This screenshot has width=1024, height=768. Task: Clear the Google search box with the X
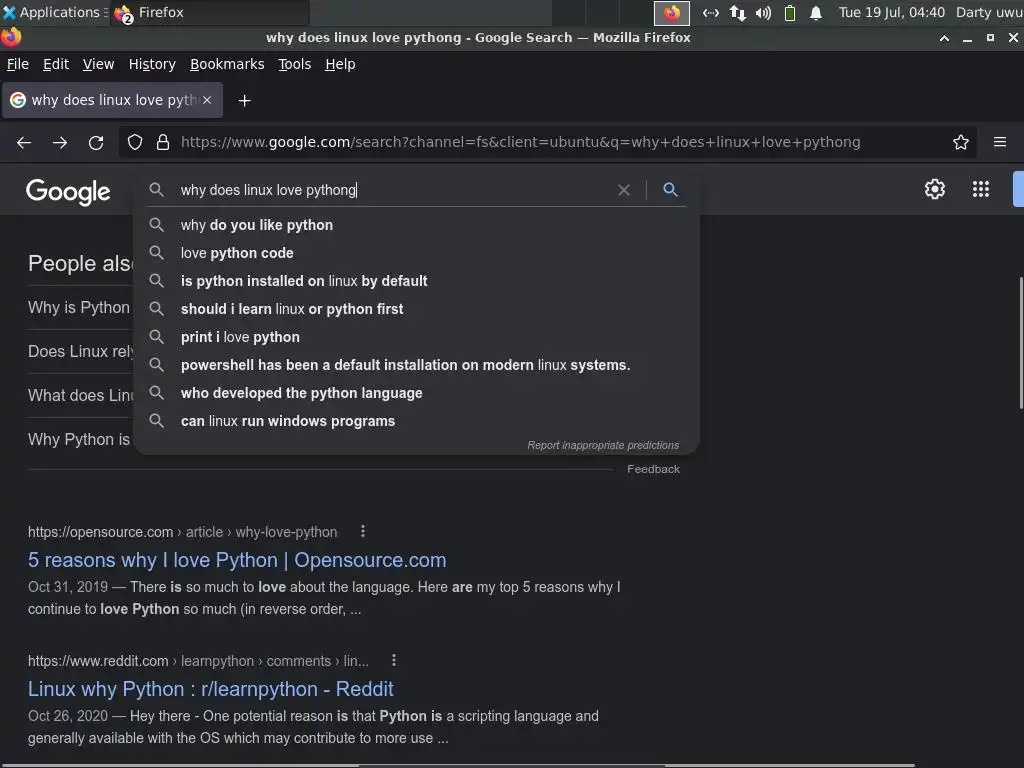[x=624, y=190]
